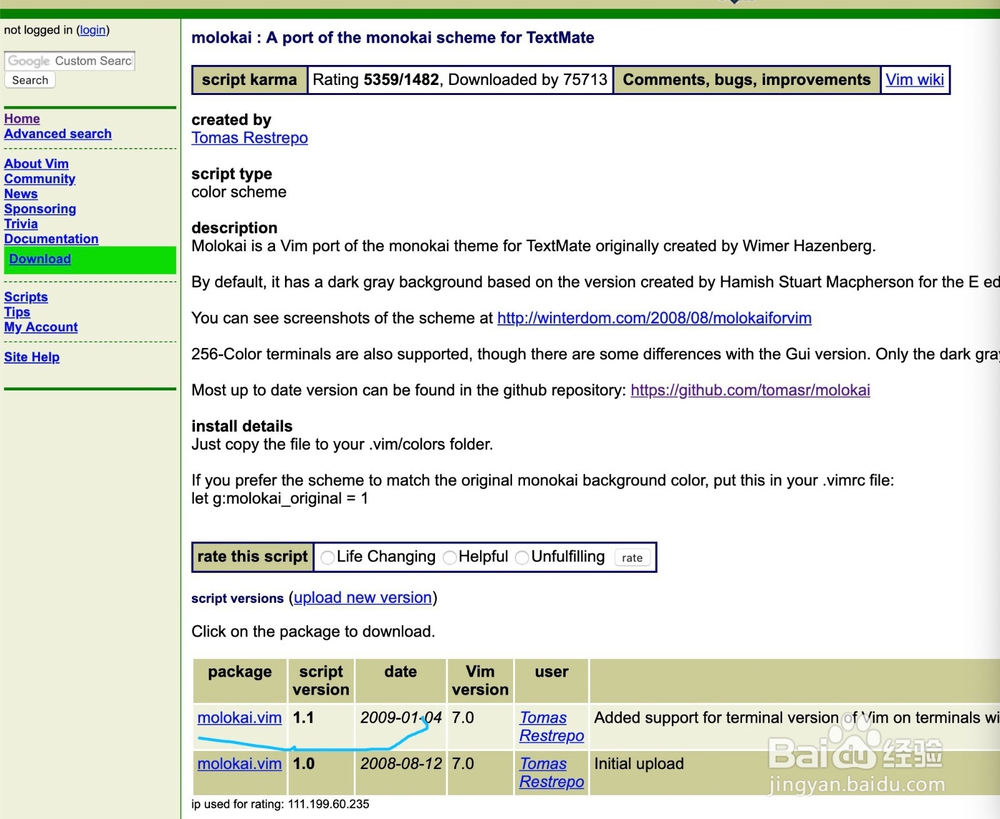Viewport: 1000px width, 819px height.
Task: Open the News link
Action: [x=20, y=194]
